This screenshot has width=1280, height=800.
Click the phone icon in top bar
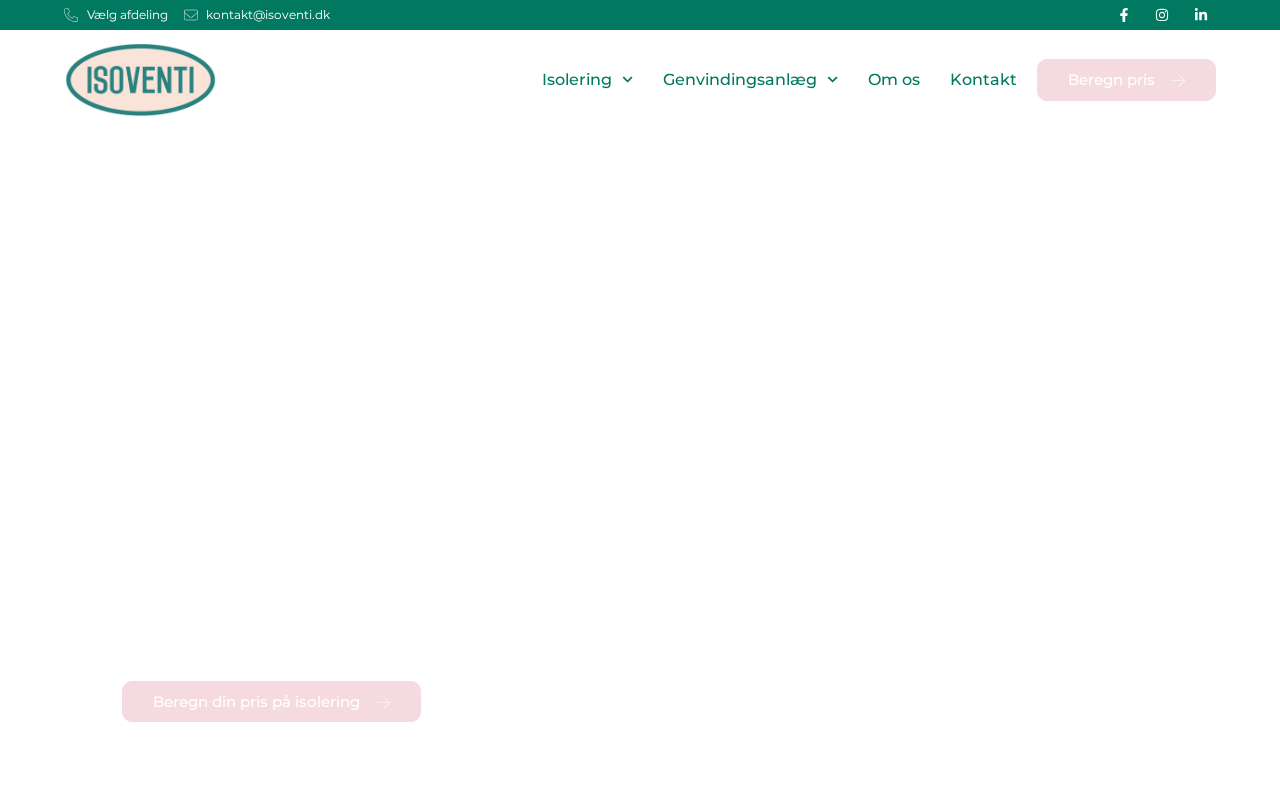pos(71,15)
